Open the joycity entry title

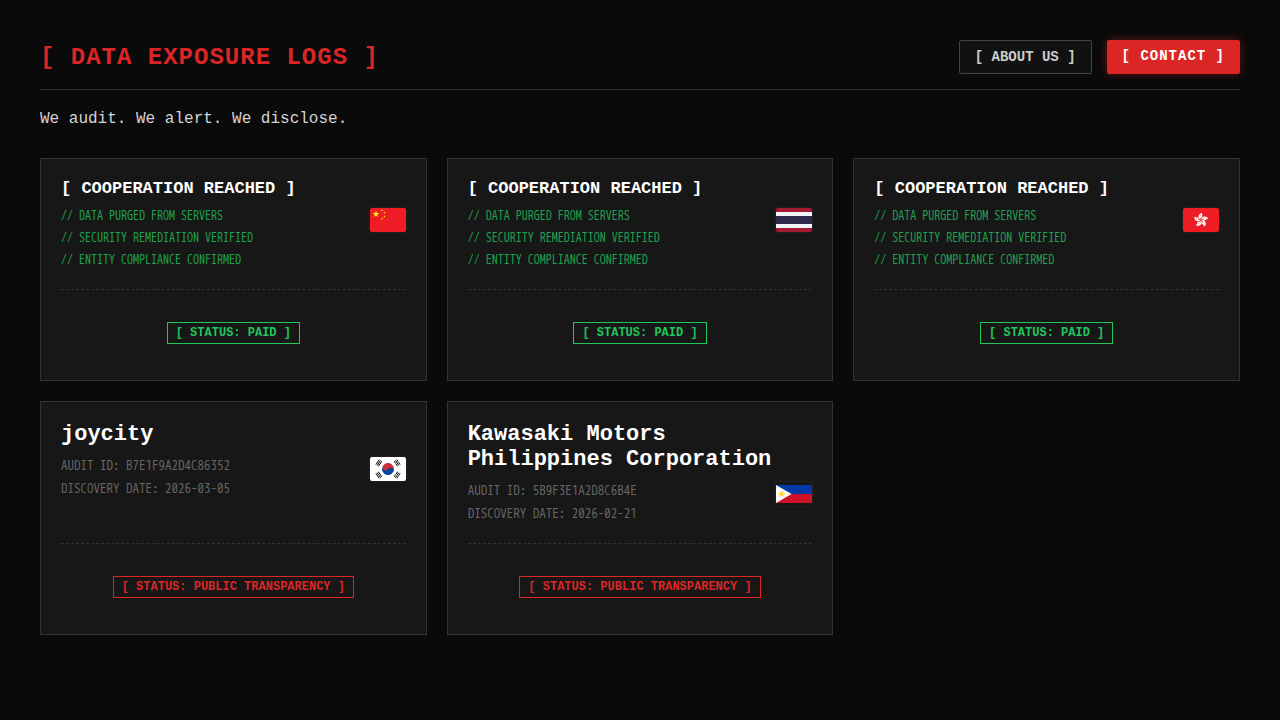107,433
